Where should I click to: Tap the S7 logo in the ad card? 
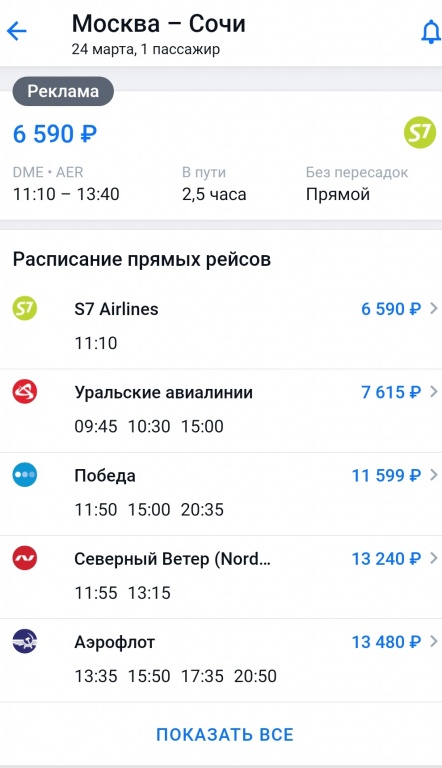tap(419, 132)
